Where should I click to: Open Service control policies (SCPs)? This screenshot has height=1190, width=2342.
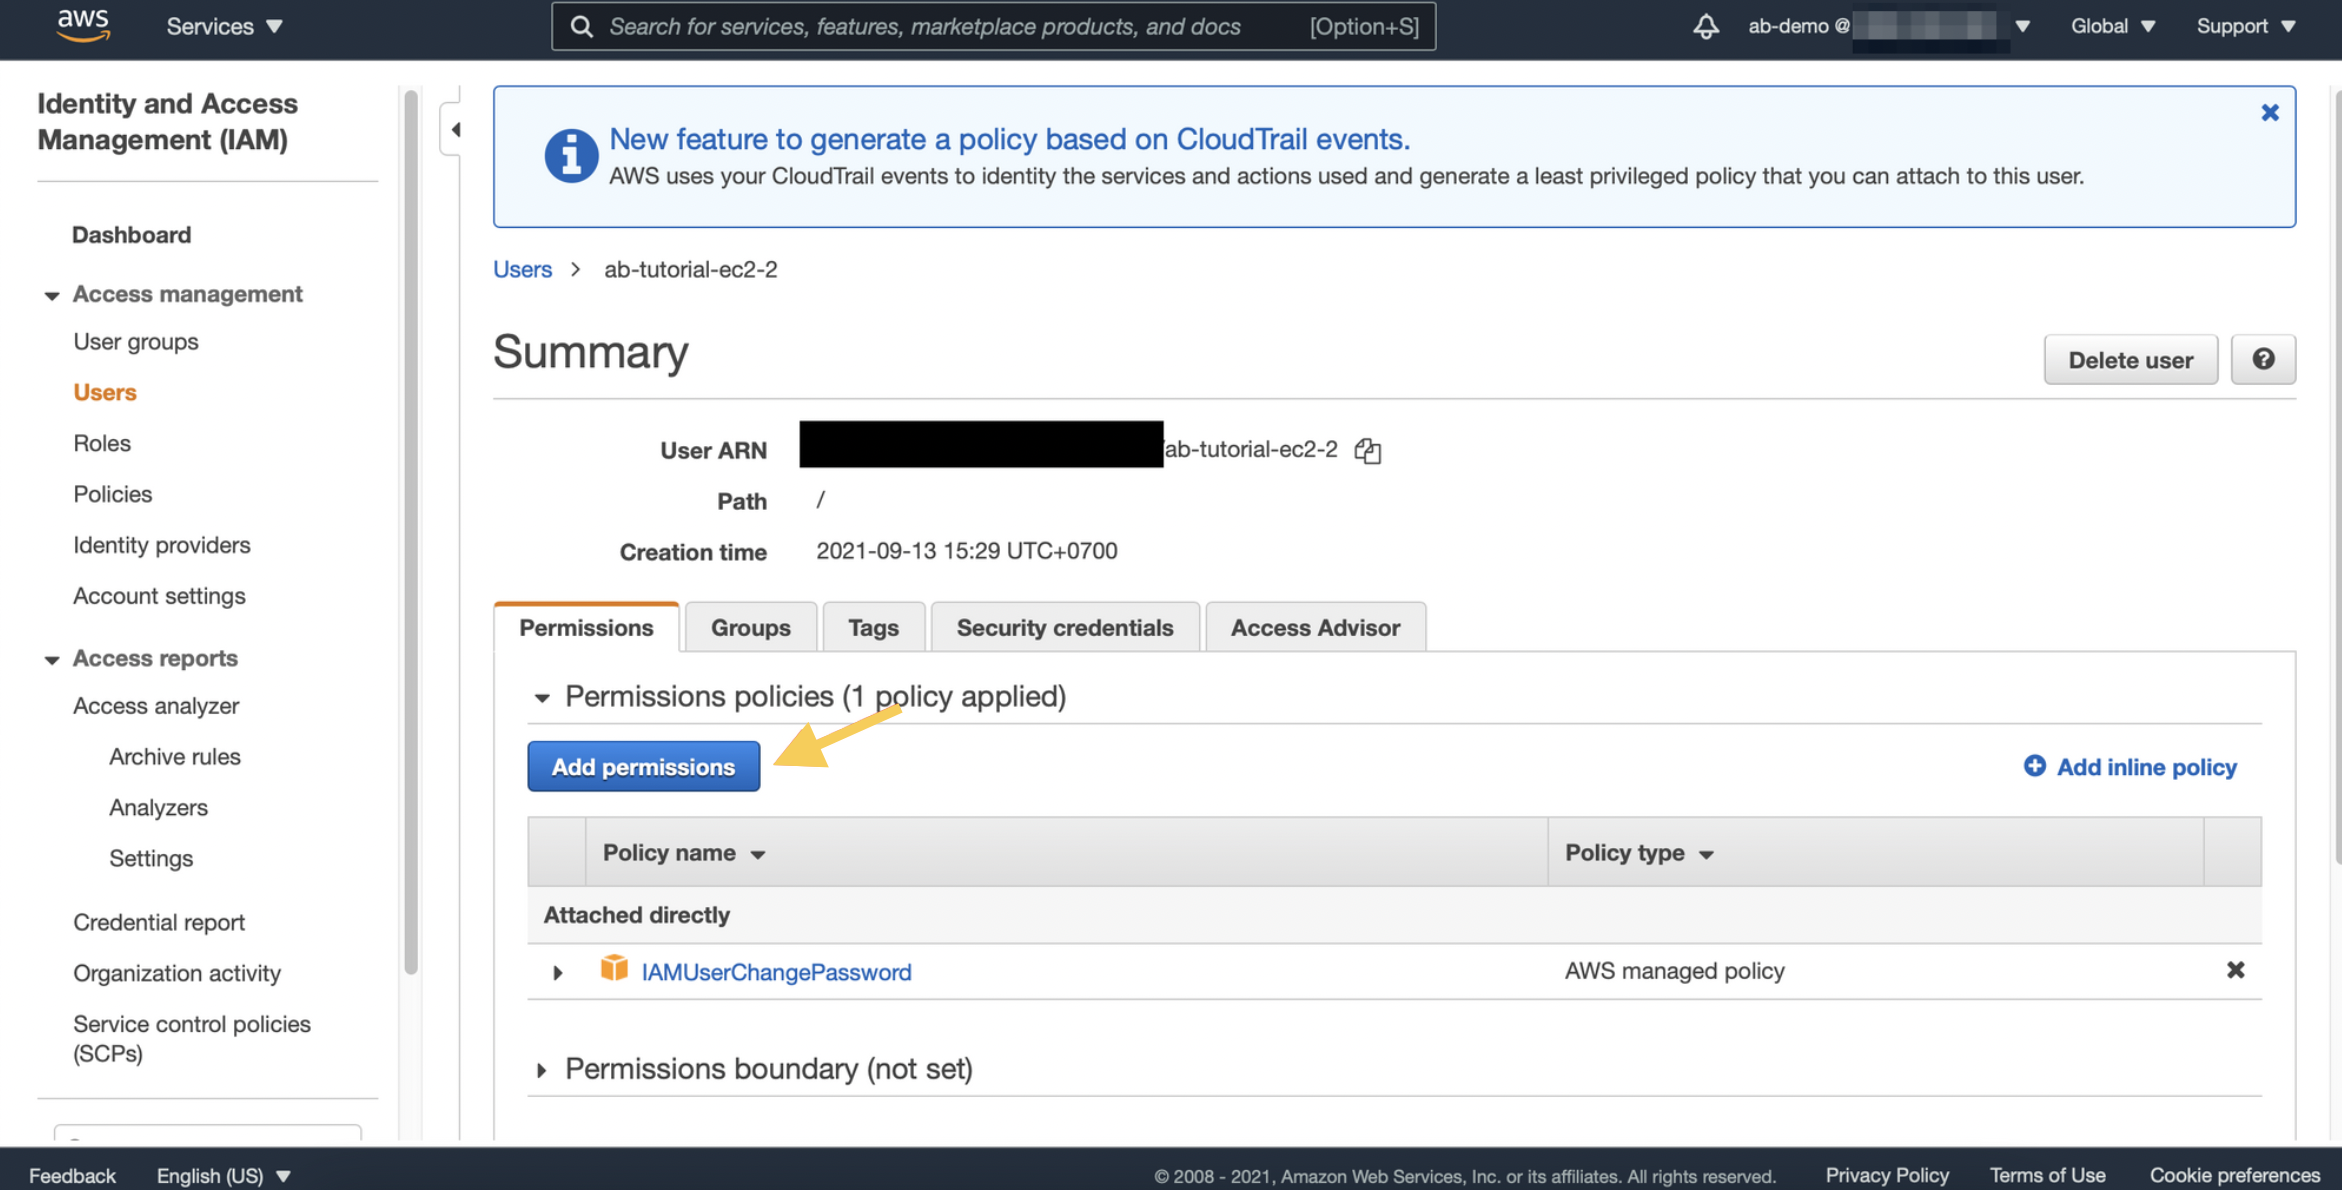tap(192, 1039)
